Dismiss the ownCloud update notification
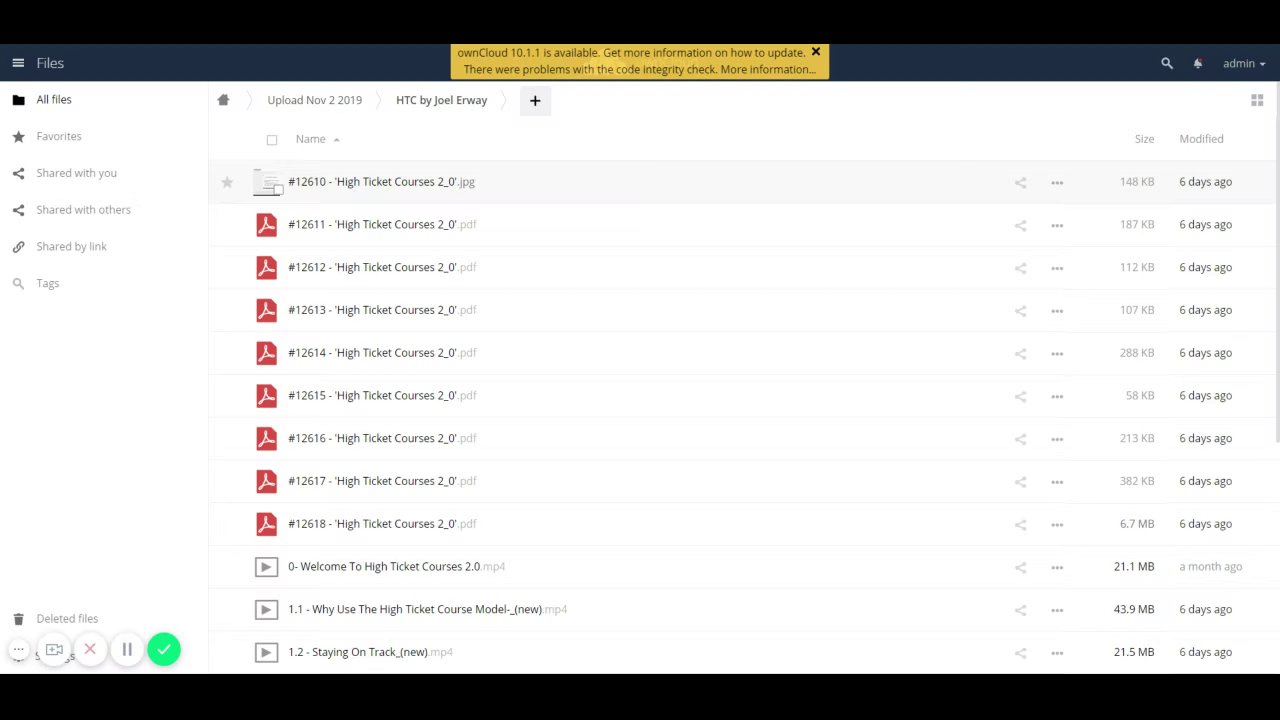Viewport: 1280px width, 720px height. pyautogui.click(x=815, y=52)
